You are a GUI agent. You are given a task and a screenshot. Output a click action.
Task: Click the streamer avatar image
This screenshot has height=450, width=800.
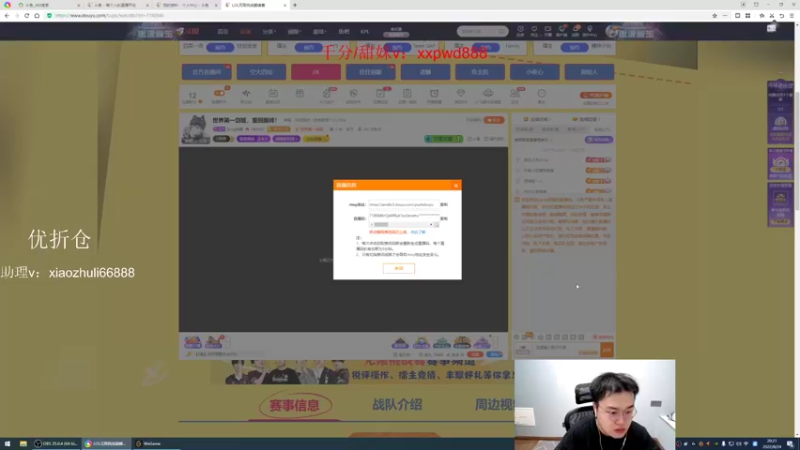click(195, 129)
